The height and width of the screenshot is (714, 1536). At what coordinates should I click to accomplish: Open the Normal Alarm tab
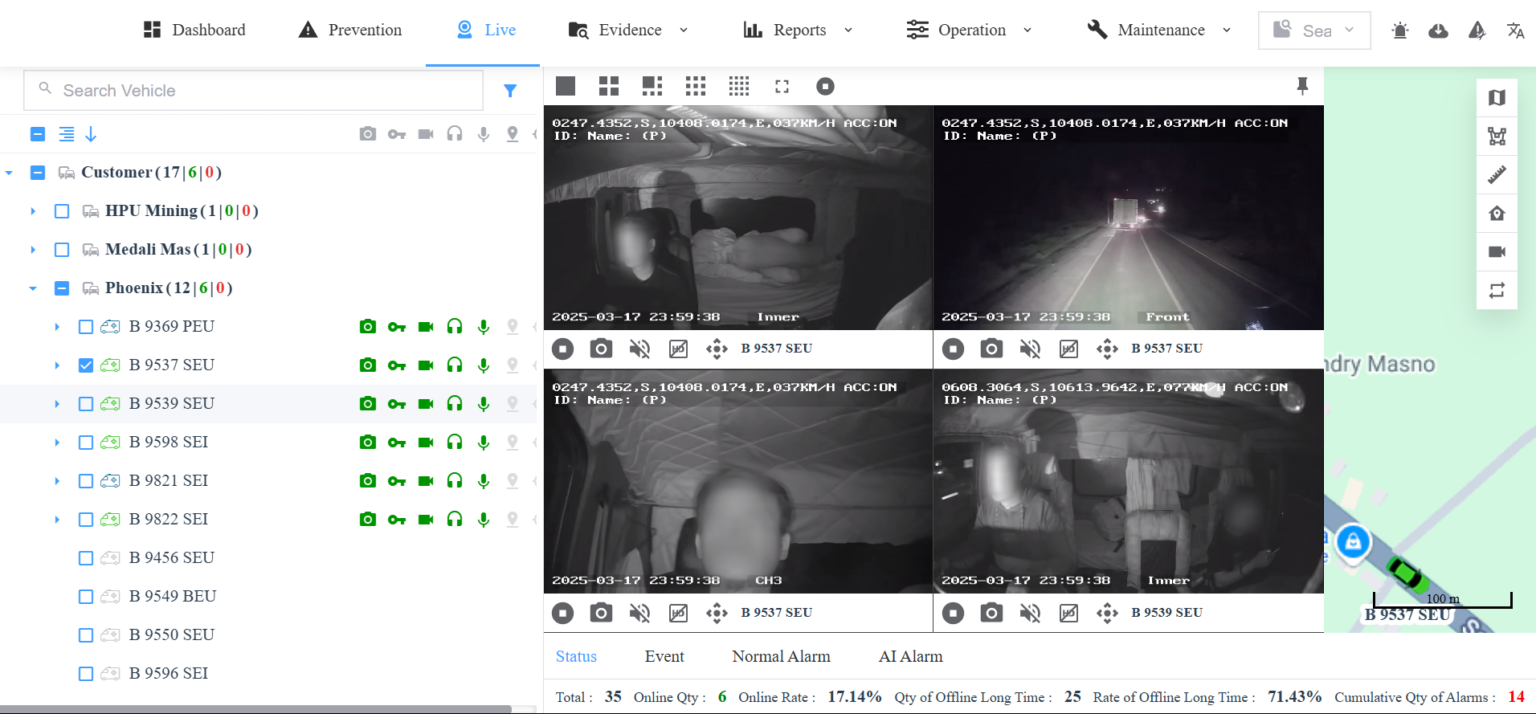[x=781, y=656]
